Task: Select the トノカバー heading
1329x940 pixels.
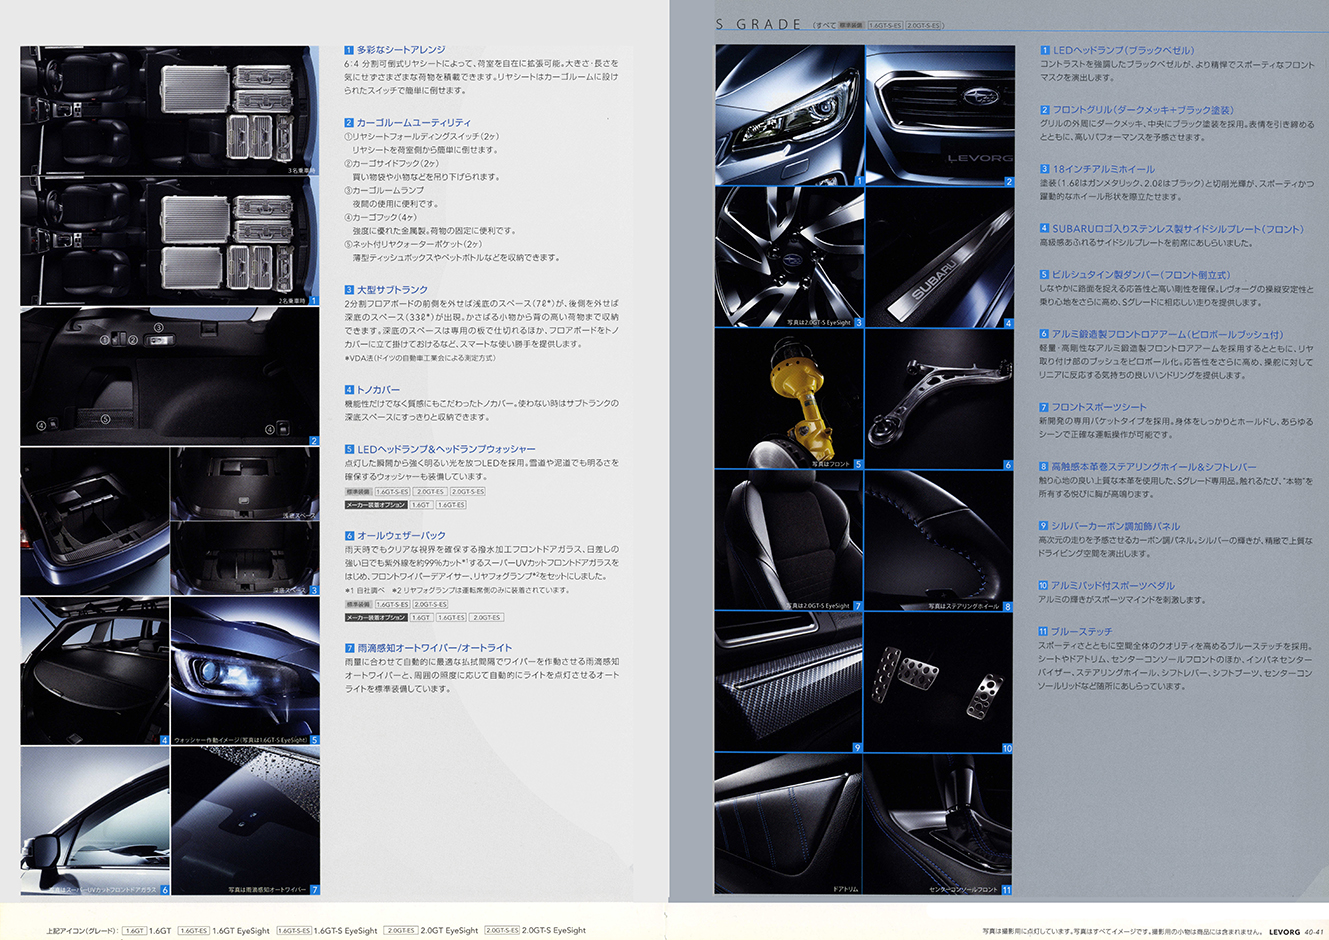Action: point(372,390)
